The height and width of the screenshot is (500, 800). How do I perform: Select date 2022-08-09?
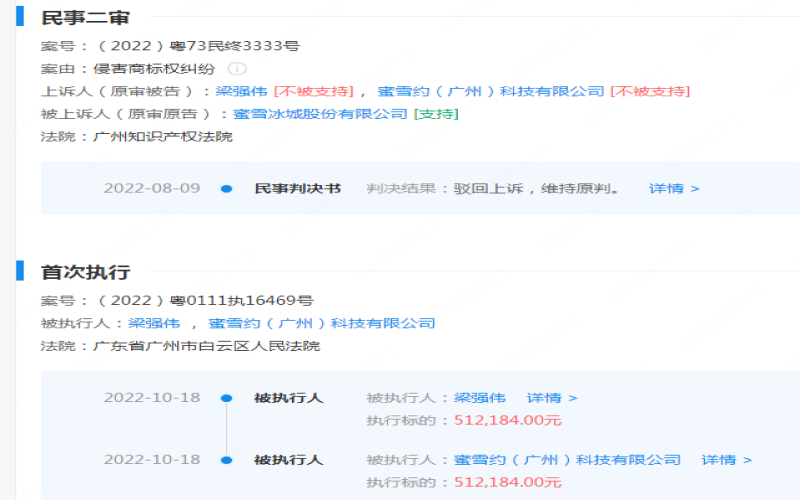tap(152, 188)
